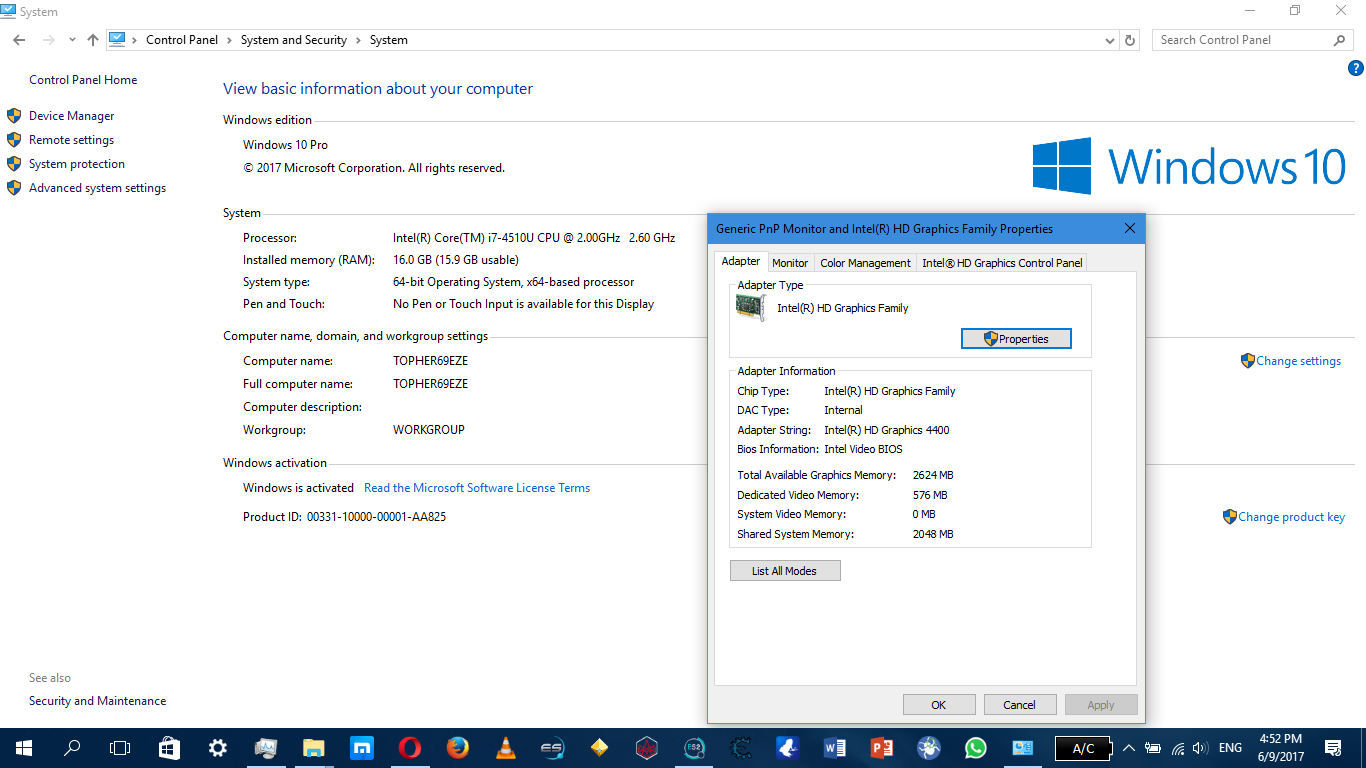Open ES File Explorer taskbar icon
Image resolution: width=1366 pixels, height=768 pixels.
click(552, 748)
